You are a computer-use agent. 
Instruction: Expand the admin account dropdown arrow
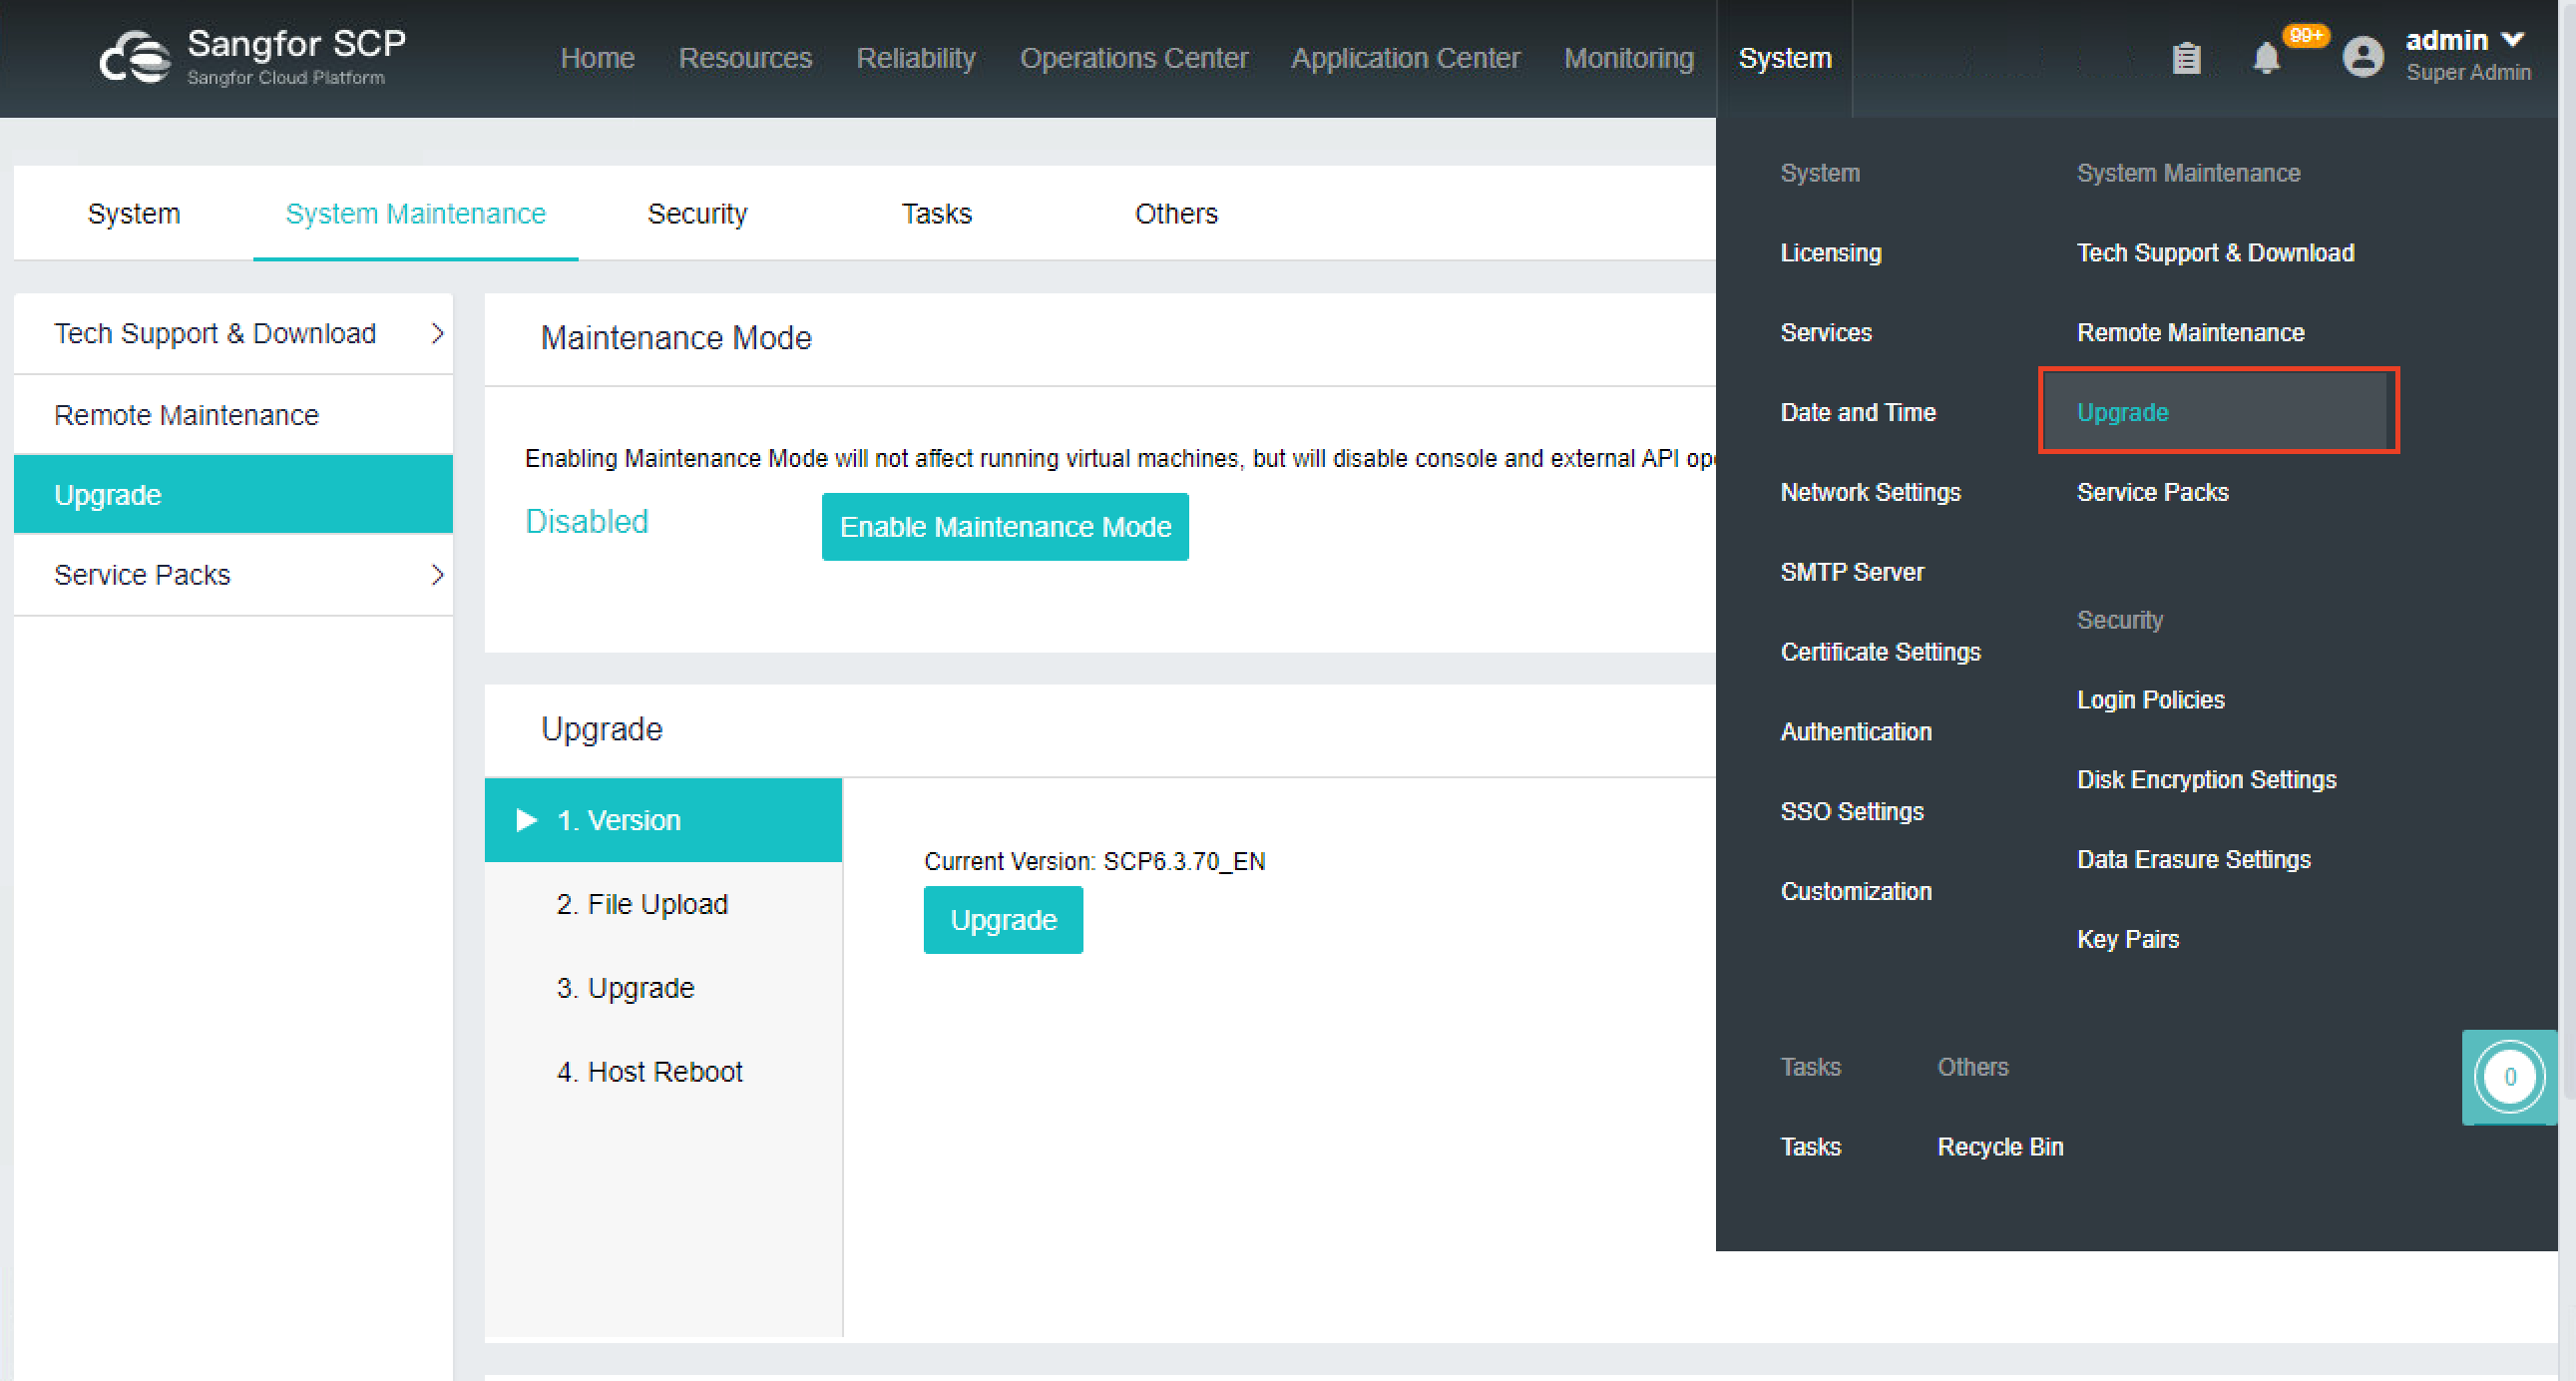[x=2512, y=40]
